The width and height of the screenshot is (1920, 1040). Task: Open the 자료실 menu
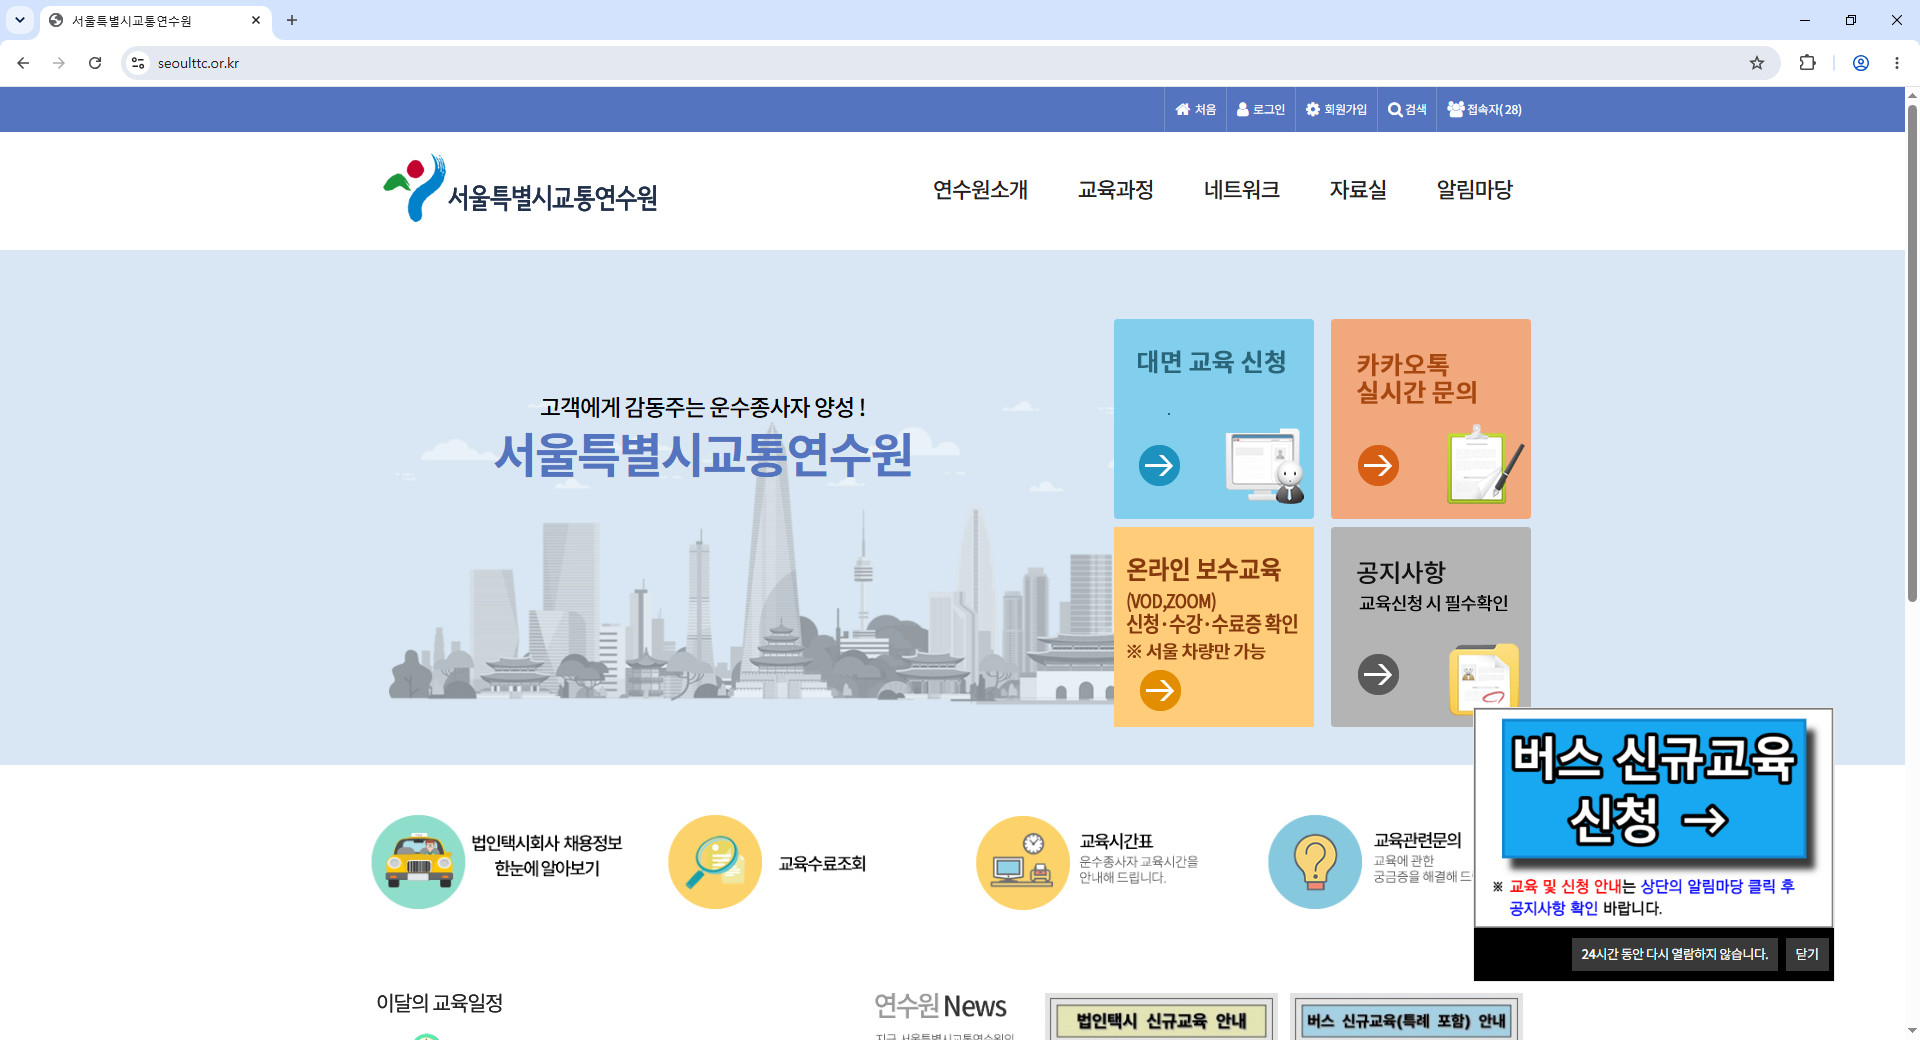click(x=1358, y=189)
